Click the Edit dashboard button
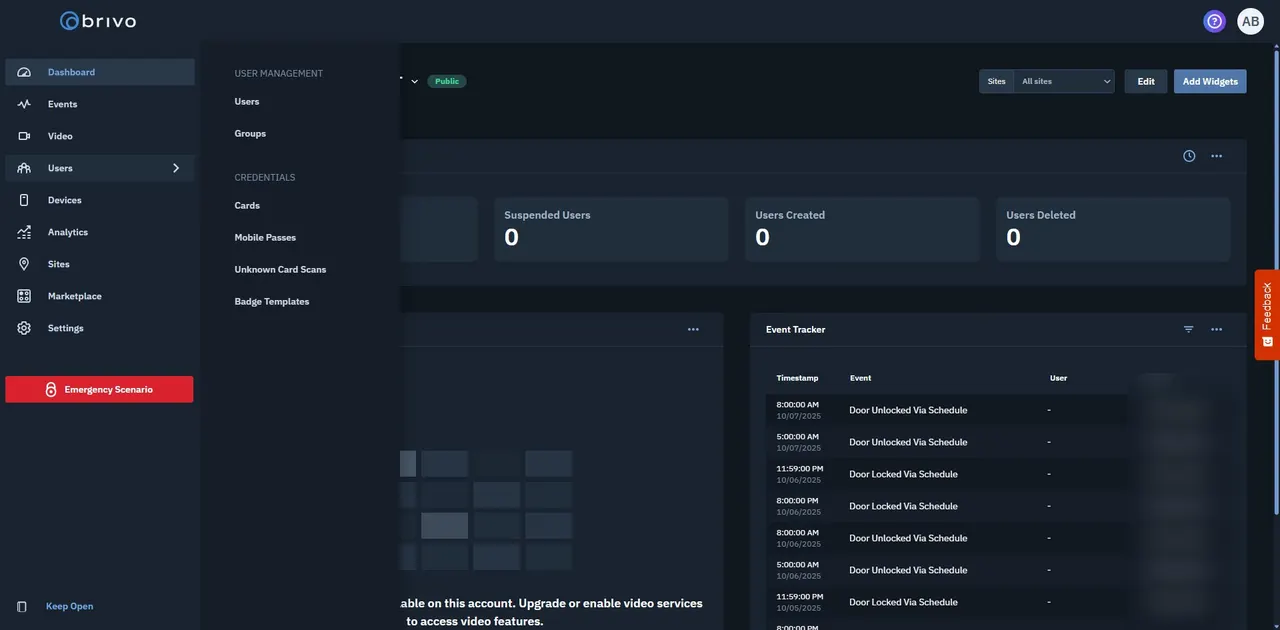 [1146, 81]
